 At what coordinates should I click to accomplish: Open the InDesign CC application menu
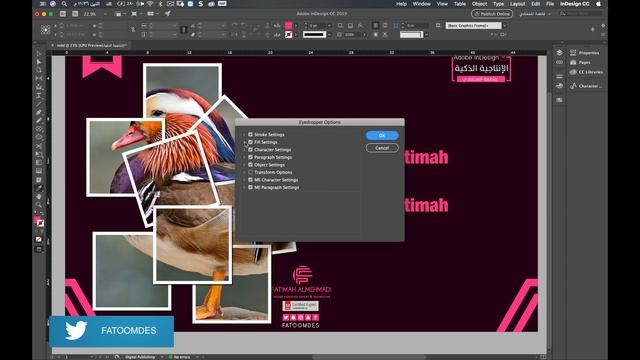[574, 4]
